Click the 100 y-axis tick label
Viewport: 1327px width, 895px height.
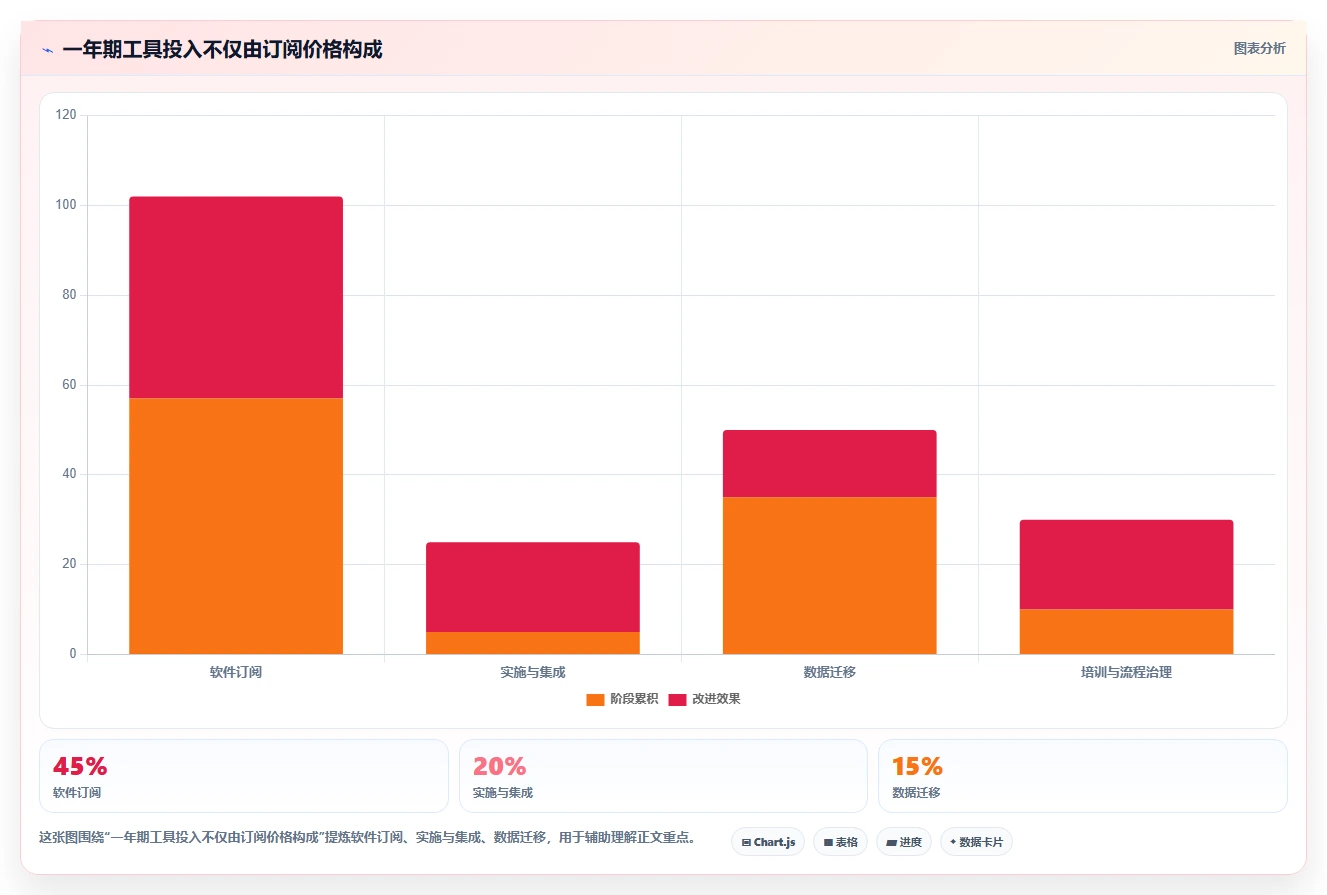[x=66, y=205]
